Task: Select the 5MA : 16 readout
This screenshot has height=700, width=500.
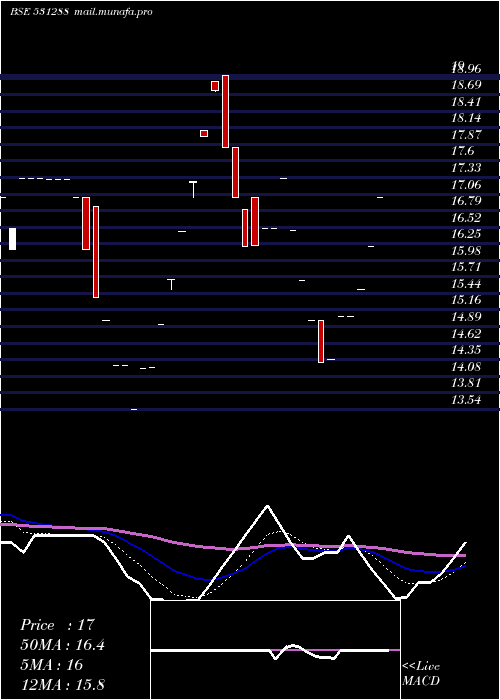Action: (52, 665)
